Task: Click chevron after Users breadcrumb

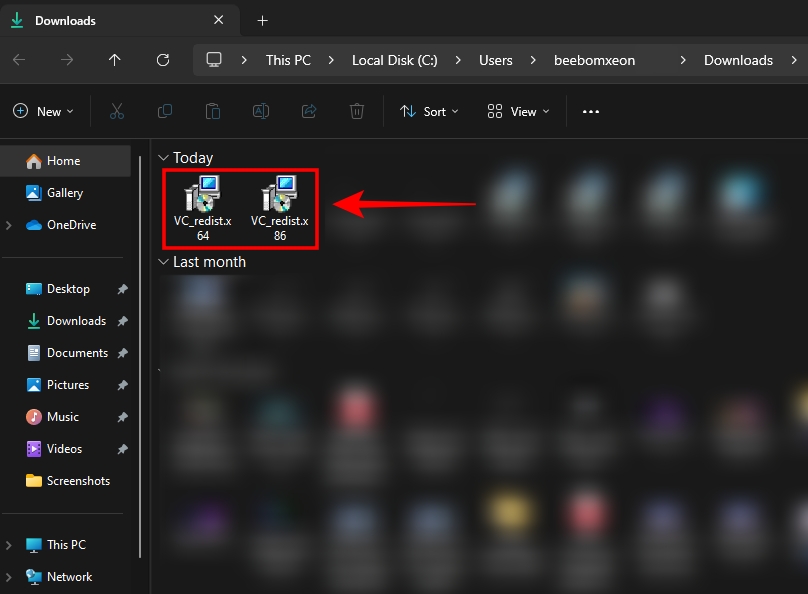Action: pyautogui.click(x=533, y=60)
